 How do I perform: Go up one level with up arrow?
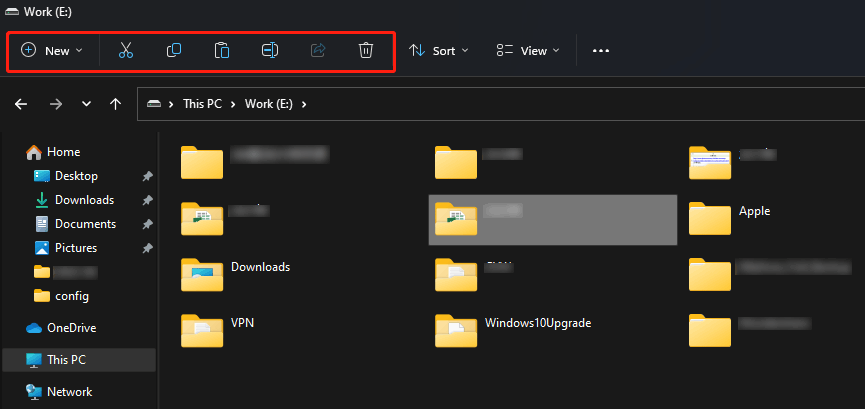click(x=115, y=104)
